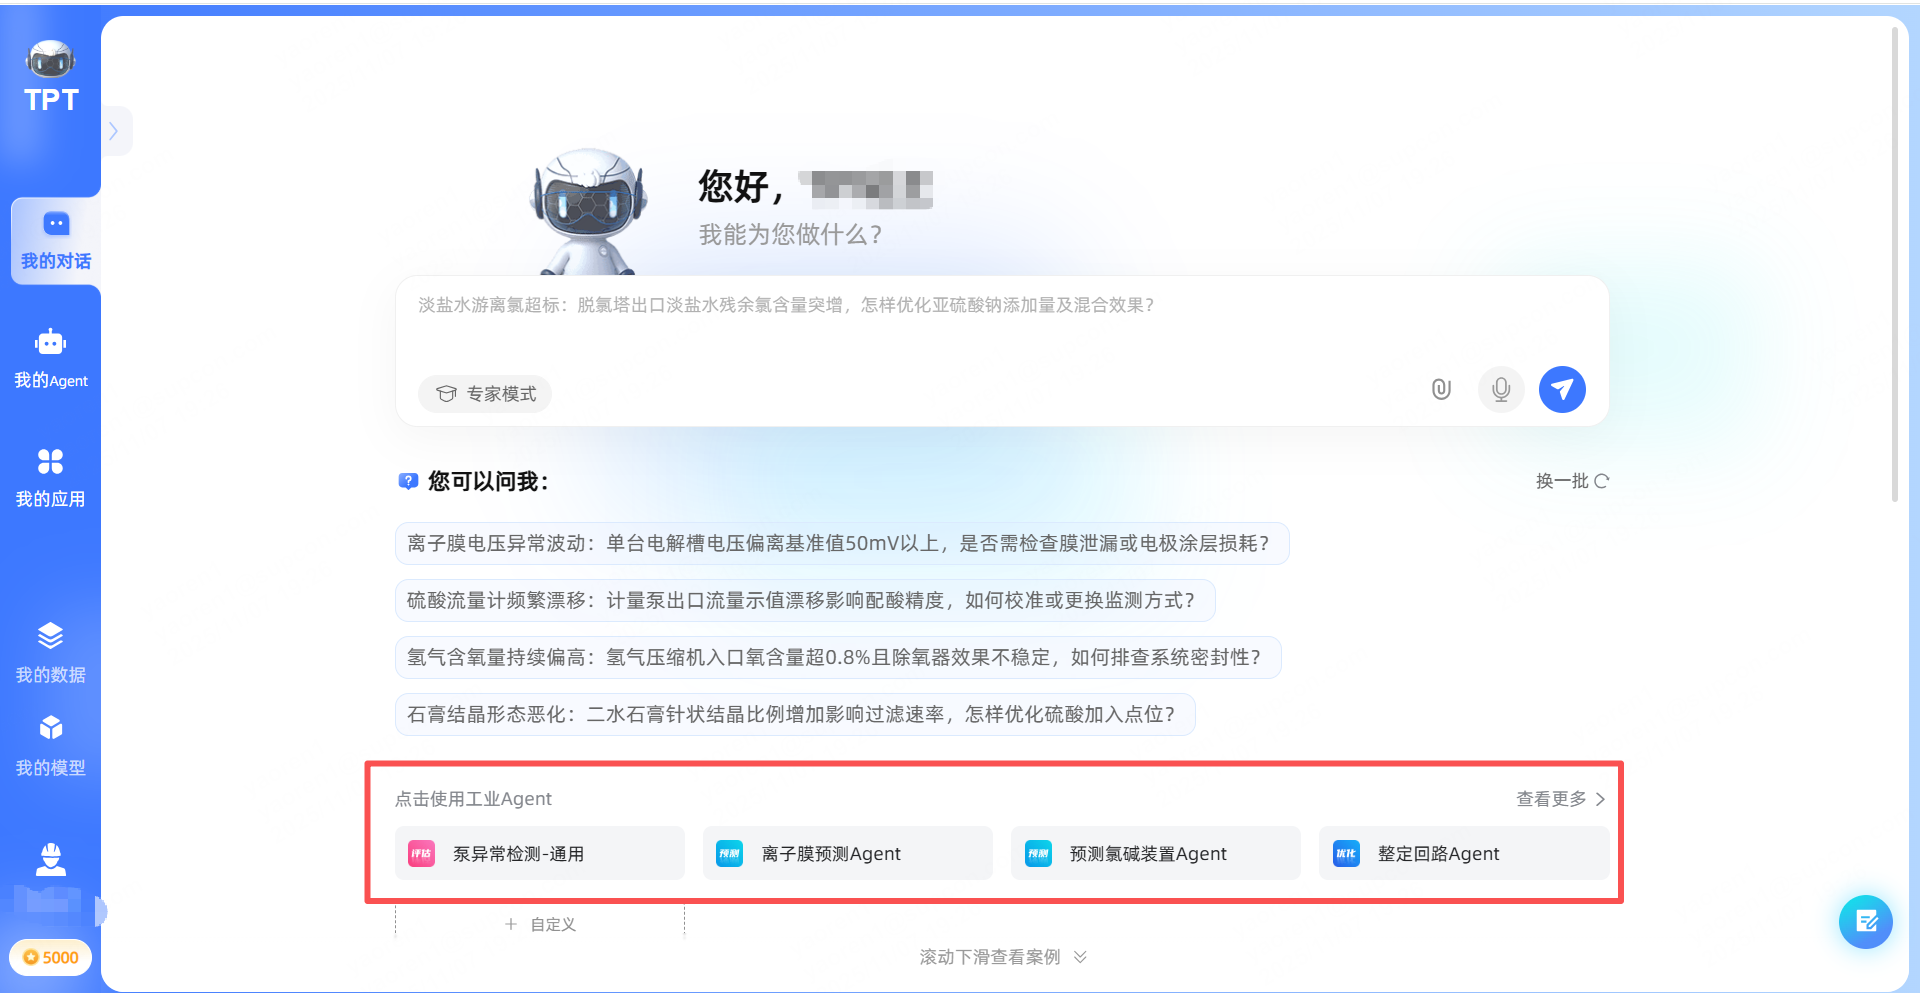Click the star coin icon on the 5000 badge
The width and height of the screenshot is (1920, 993).
(32, 957)
